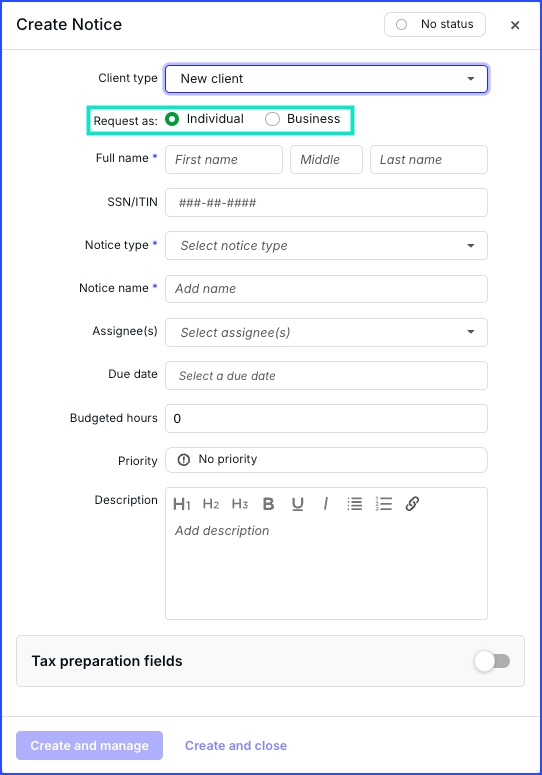
Task: Click the First name input field
Action: [224, 160]
